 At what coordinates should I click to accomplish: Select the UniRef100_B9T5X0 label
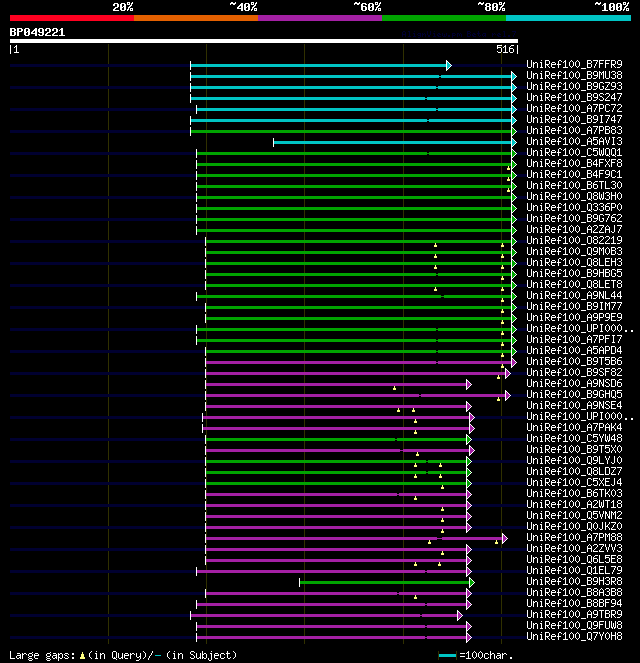coord(574,449)
